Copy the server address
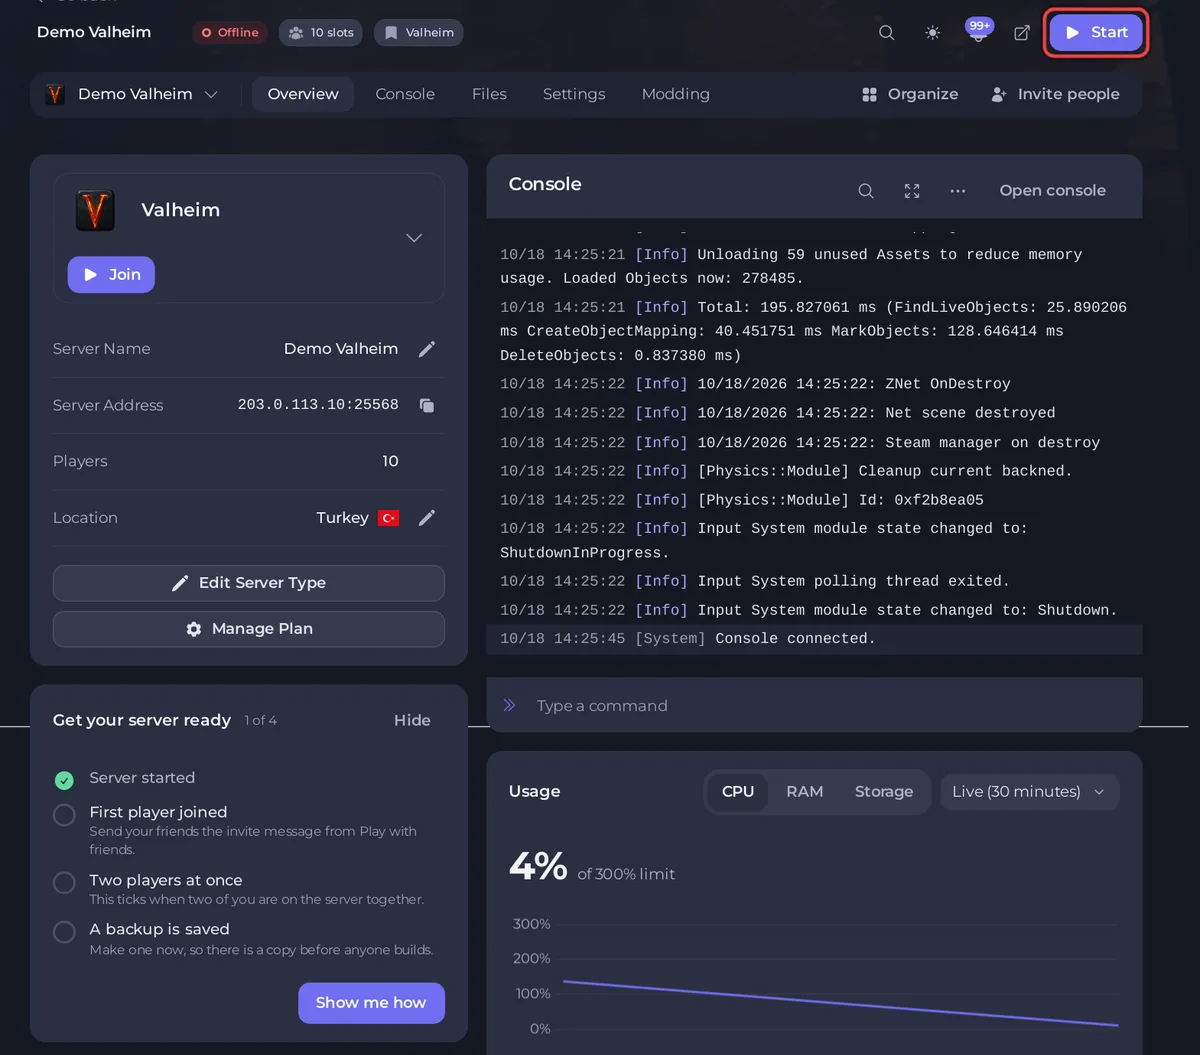 tap(427, 405)
